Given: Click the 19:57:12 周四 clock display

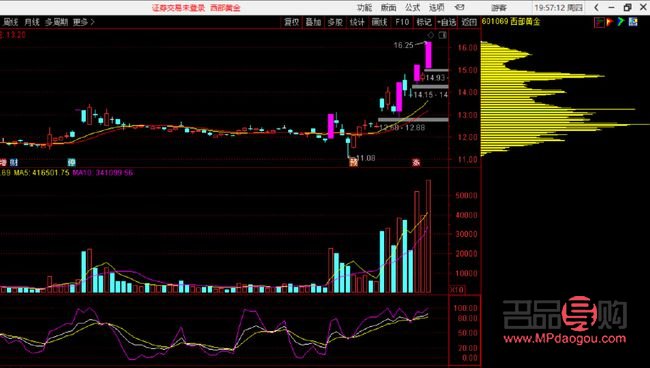Looking at the screenshot, I should click(x=558, y=7).
